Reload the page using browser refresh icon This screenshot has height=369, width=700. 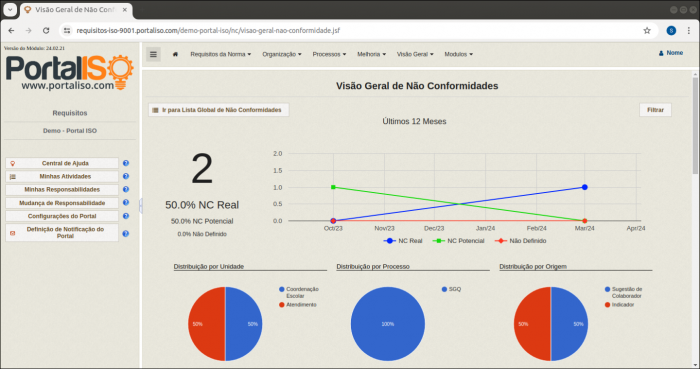46,30
